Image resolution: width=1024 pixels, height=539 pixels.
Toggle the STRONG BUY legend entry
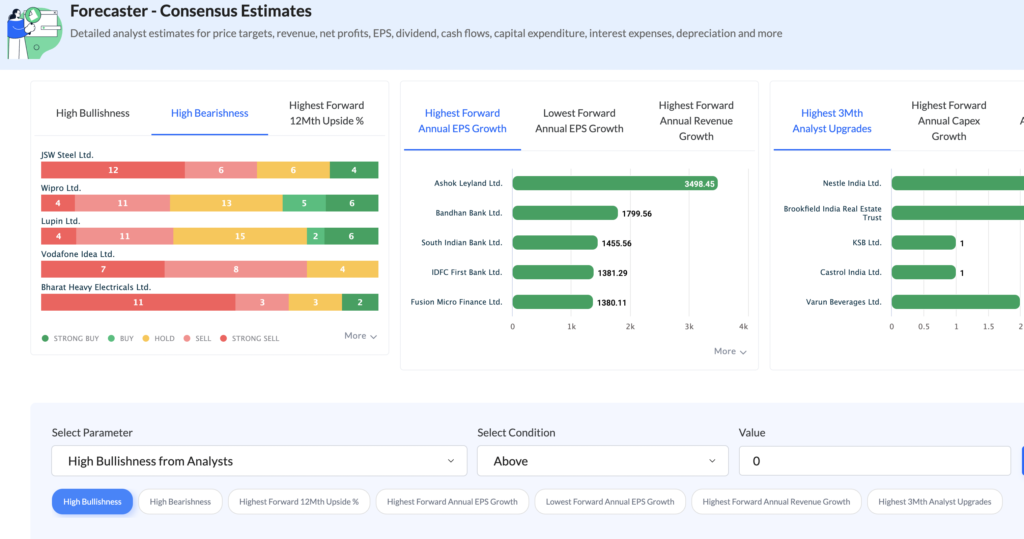(71, 338)
